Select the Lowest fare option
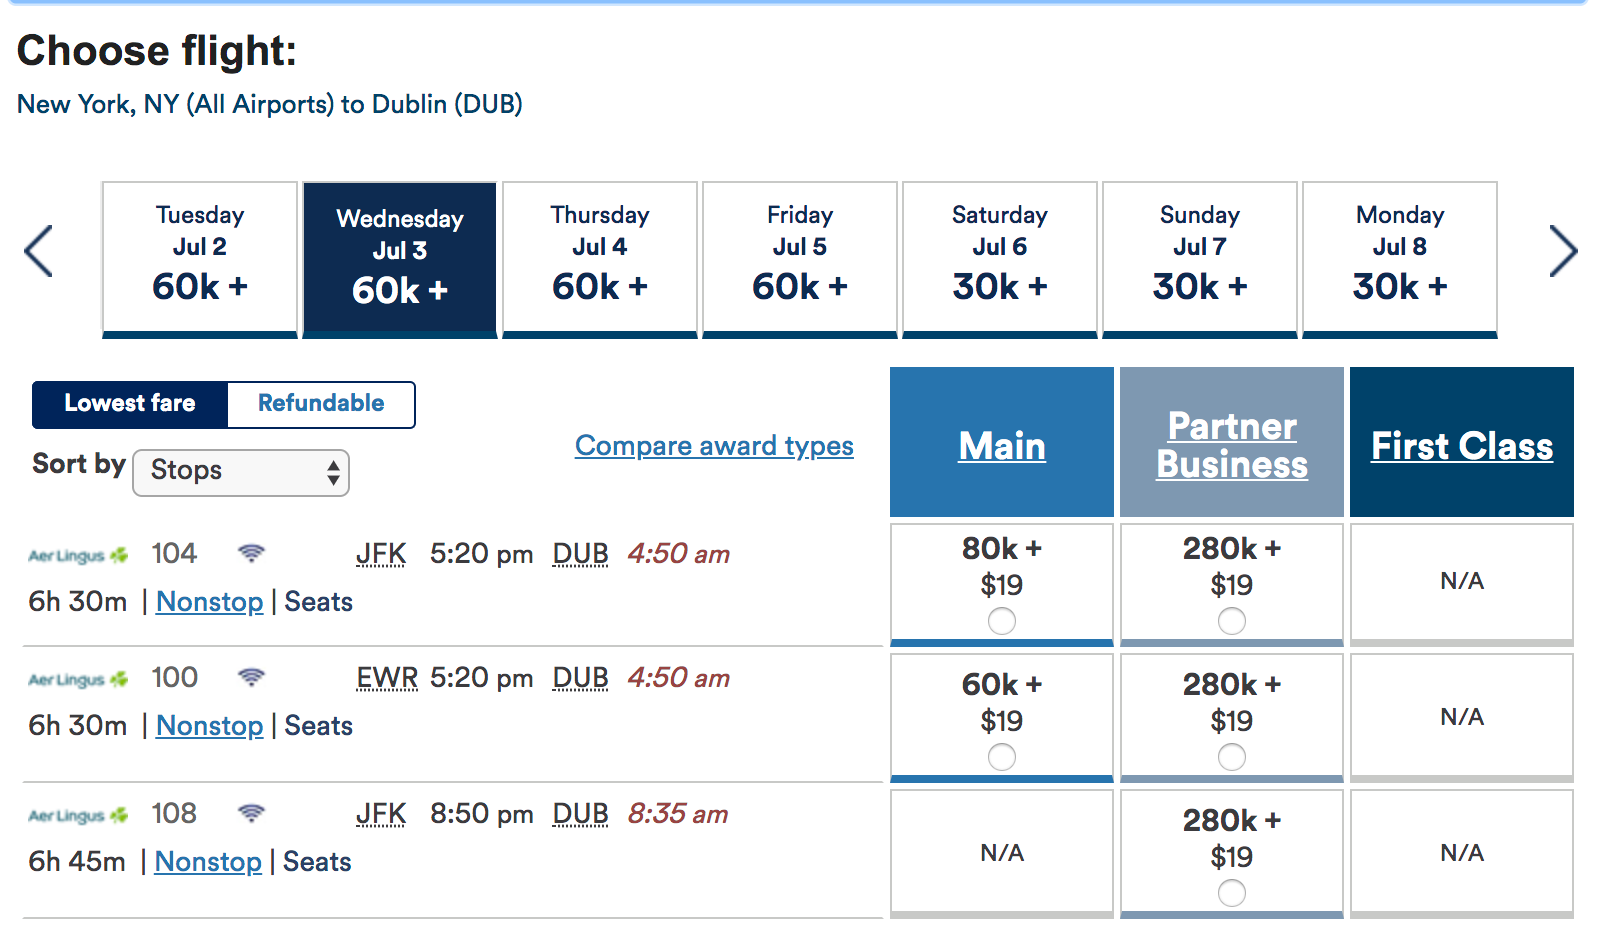Screen dimensions: 1600x933 point(130,404)
